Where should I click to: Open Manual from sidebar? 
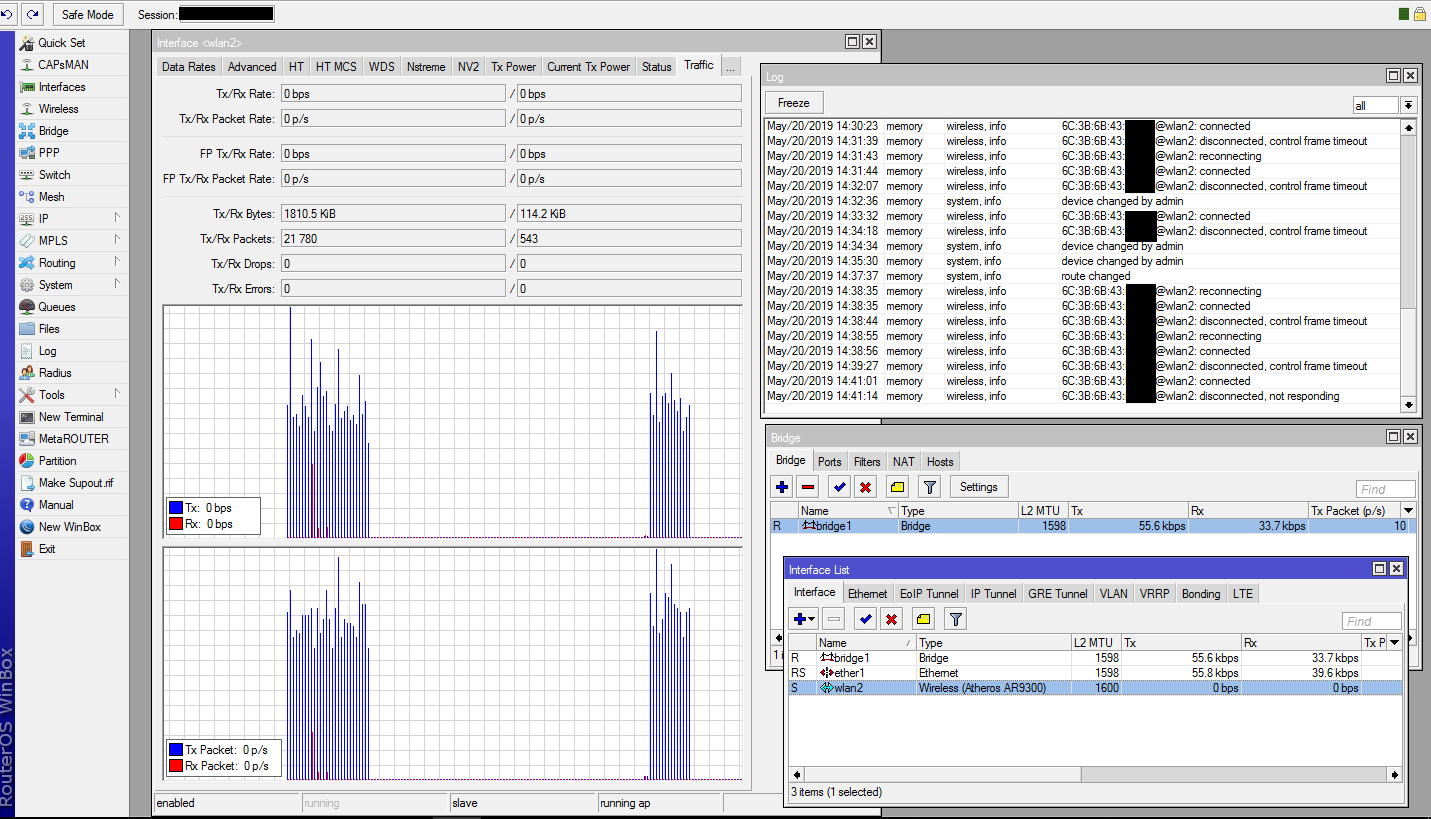click(56, 505)
